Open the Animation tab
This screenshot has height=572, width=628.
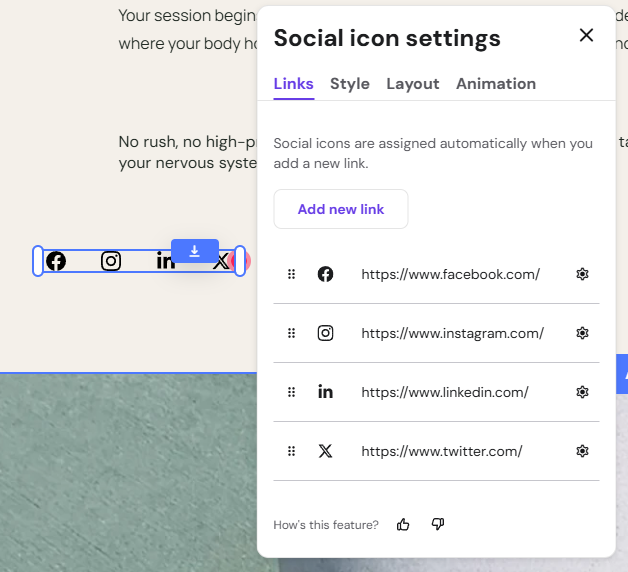tap(496, 84)
